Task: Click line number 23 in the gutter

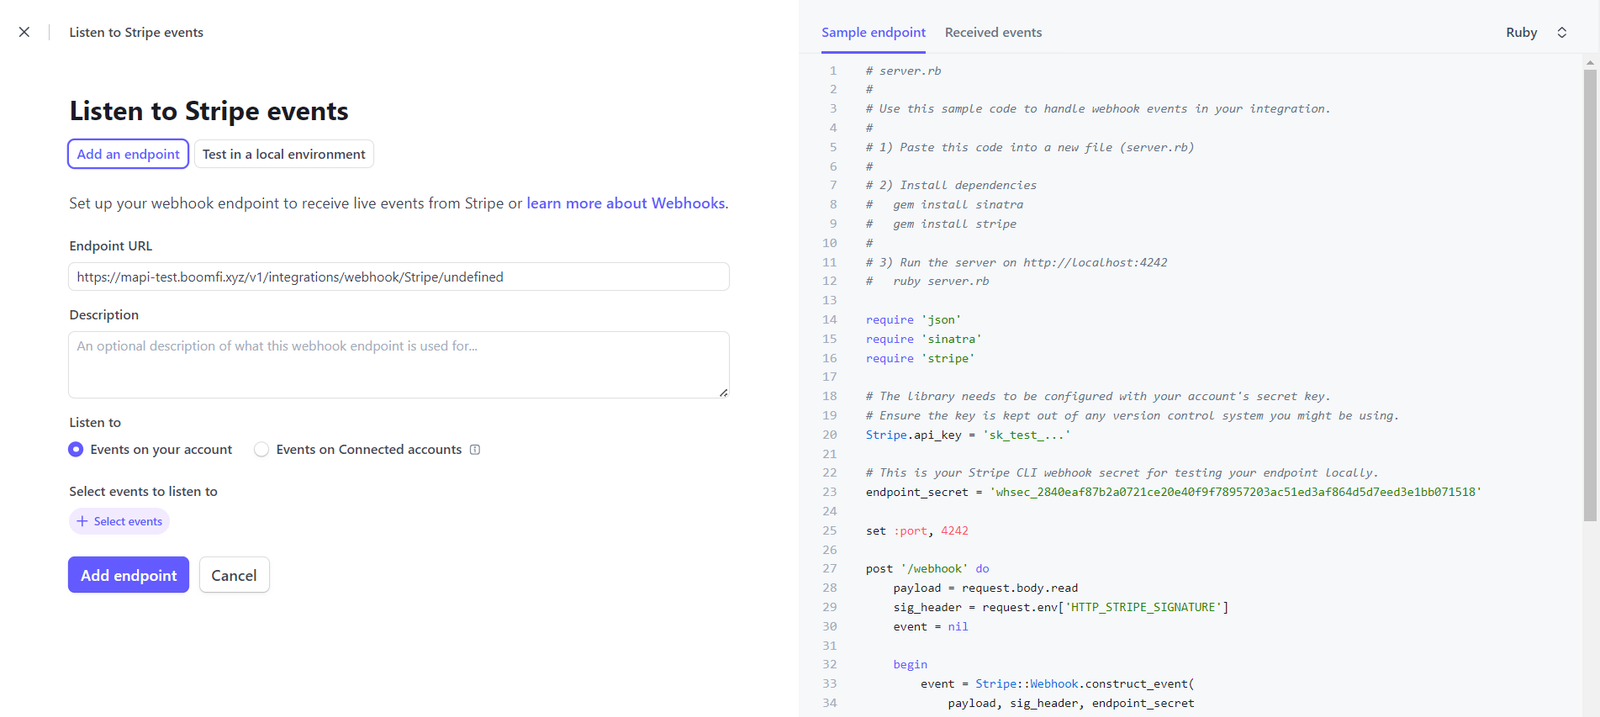Action: [x=829, y=492]
